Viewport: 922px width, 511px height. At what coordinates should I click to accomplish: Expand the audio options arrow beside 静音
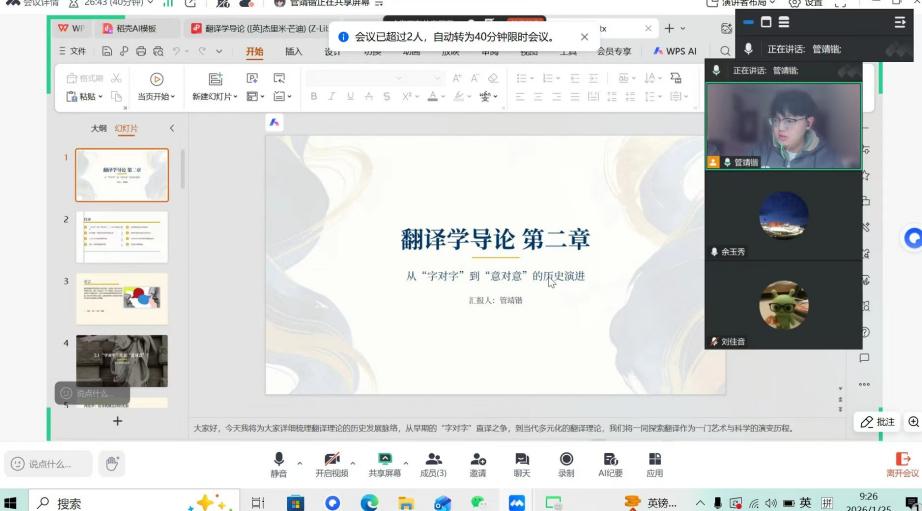pos(301,462)
